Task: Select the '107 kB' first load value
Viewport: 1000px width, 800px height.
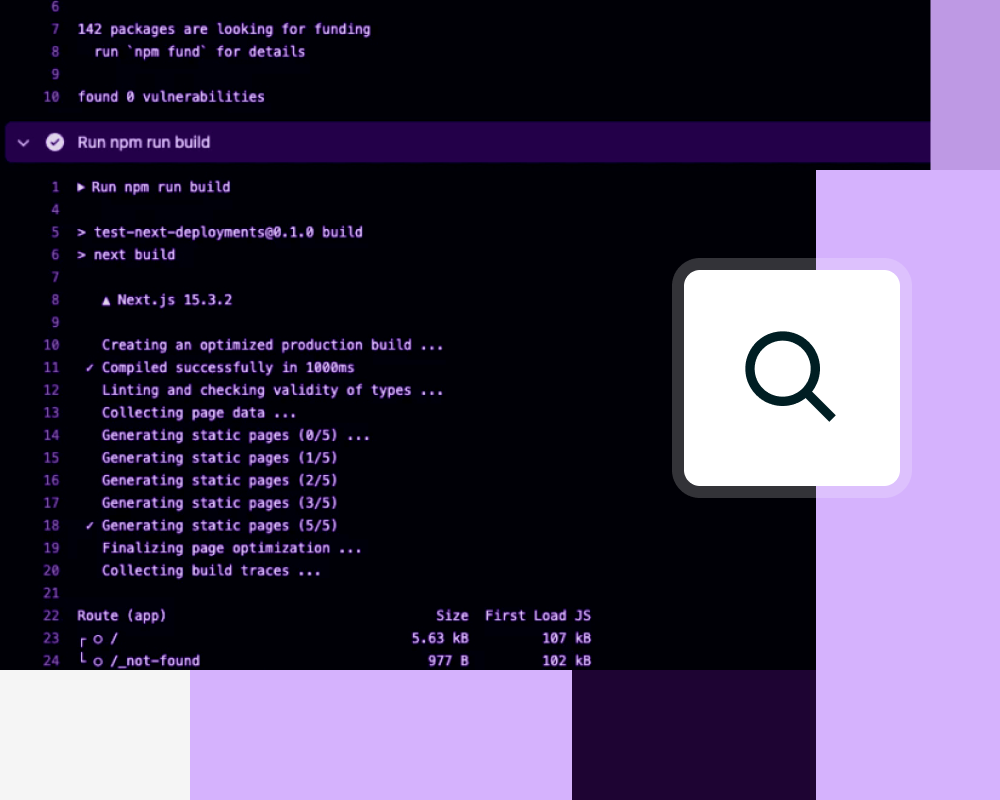Action: tap(567, 638)
